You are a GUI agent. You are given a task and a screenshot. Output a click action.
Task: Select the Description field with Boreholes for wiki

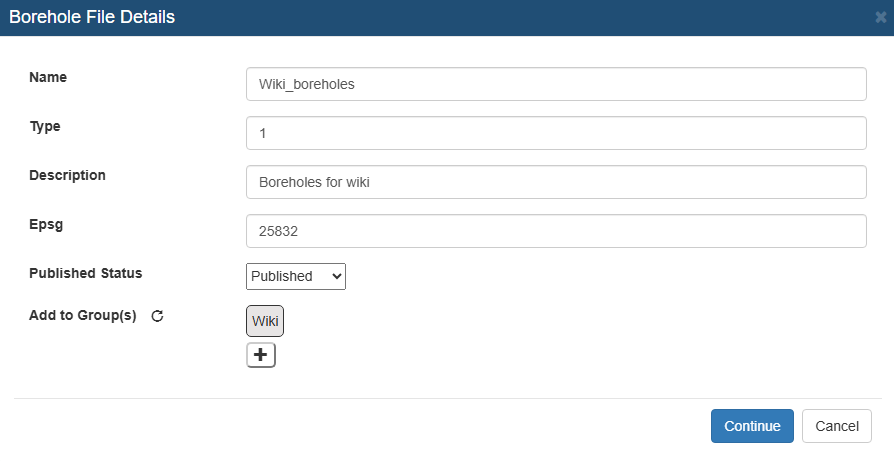pos(556,182)
